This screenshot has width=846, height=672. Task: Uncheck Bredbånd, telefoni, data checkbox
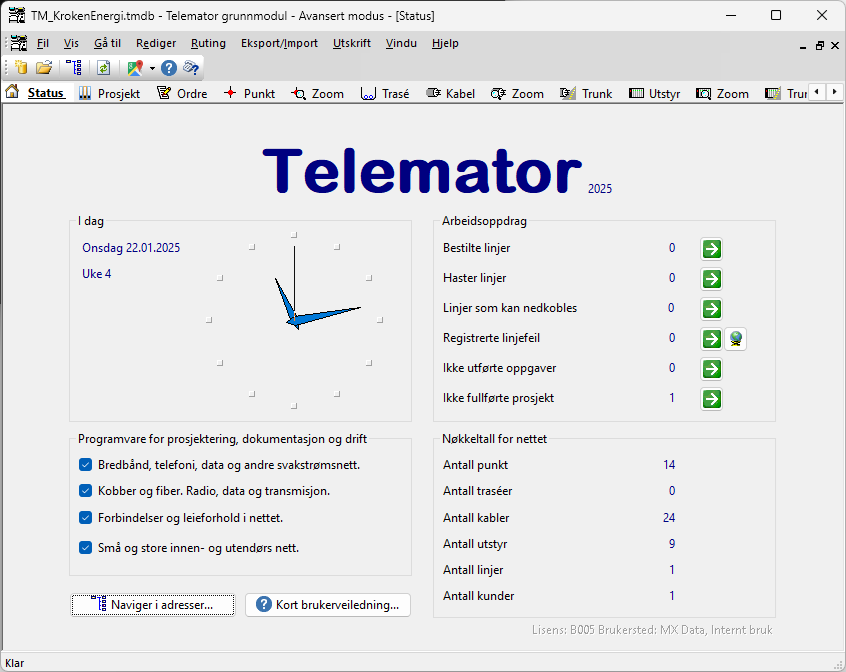[85, 465]
